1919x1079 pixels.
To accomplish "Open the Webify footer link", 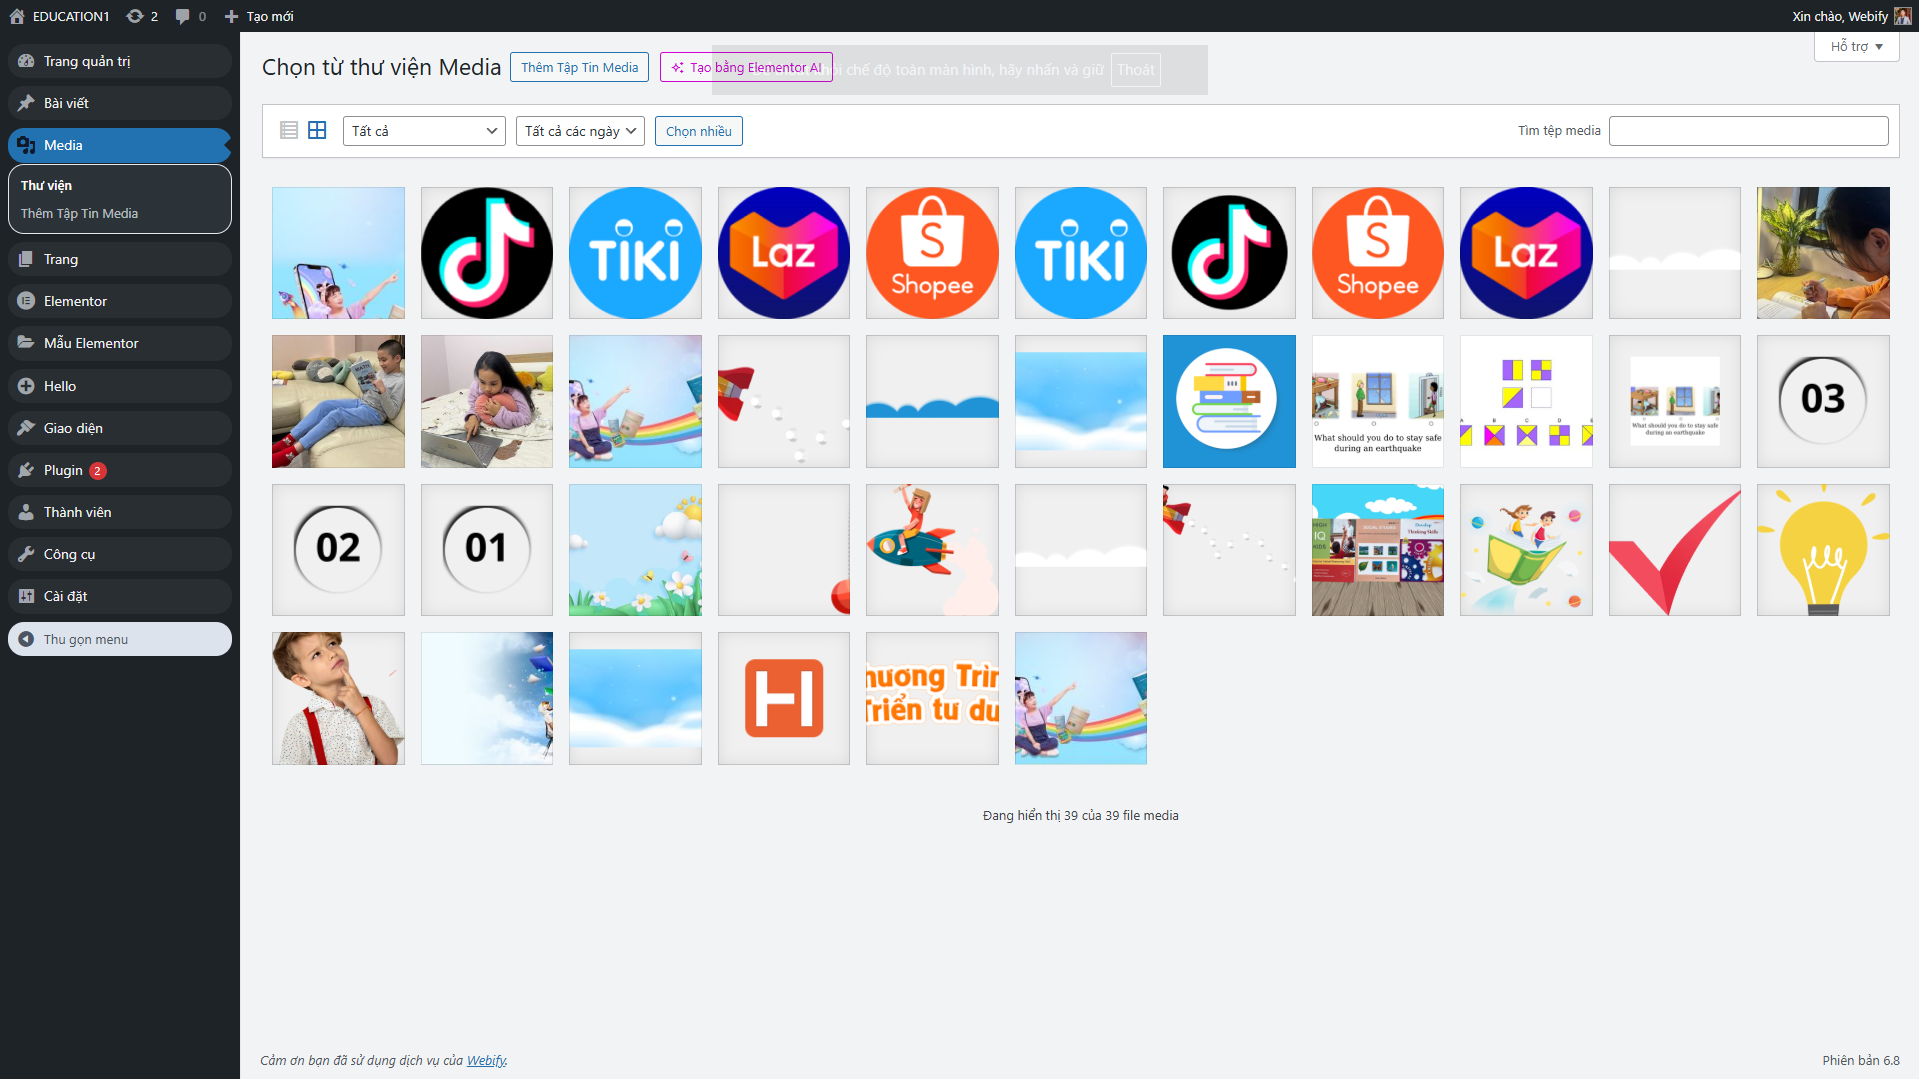I will click(486, 1060).
